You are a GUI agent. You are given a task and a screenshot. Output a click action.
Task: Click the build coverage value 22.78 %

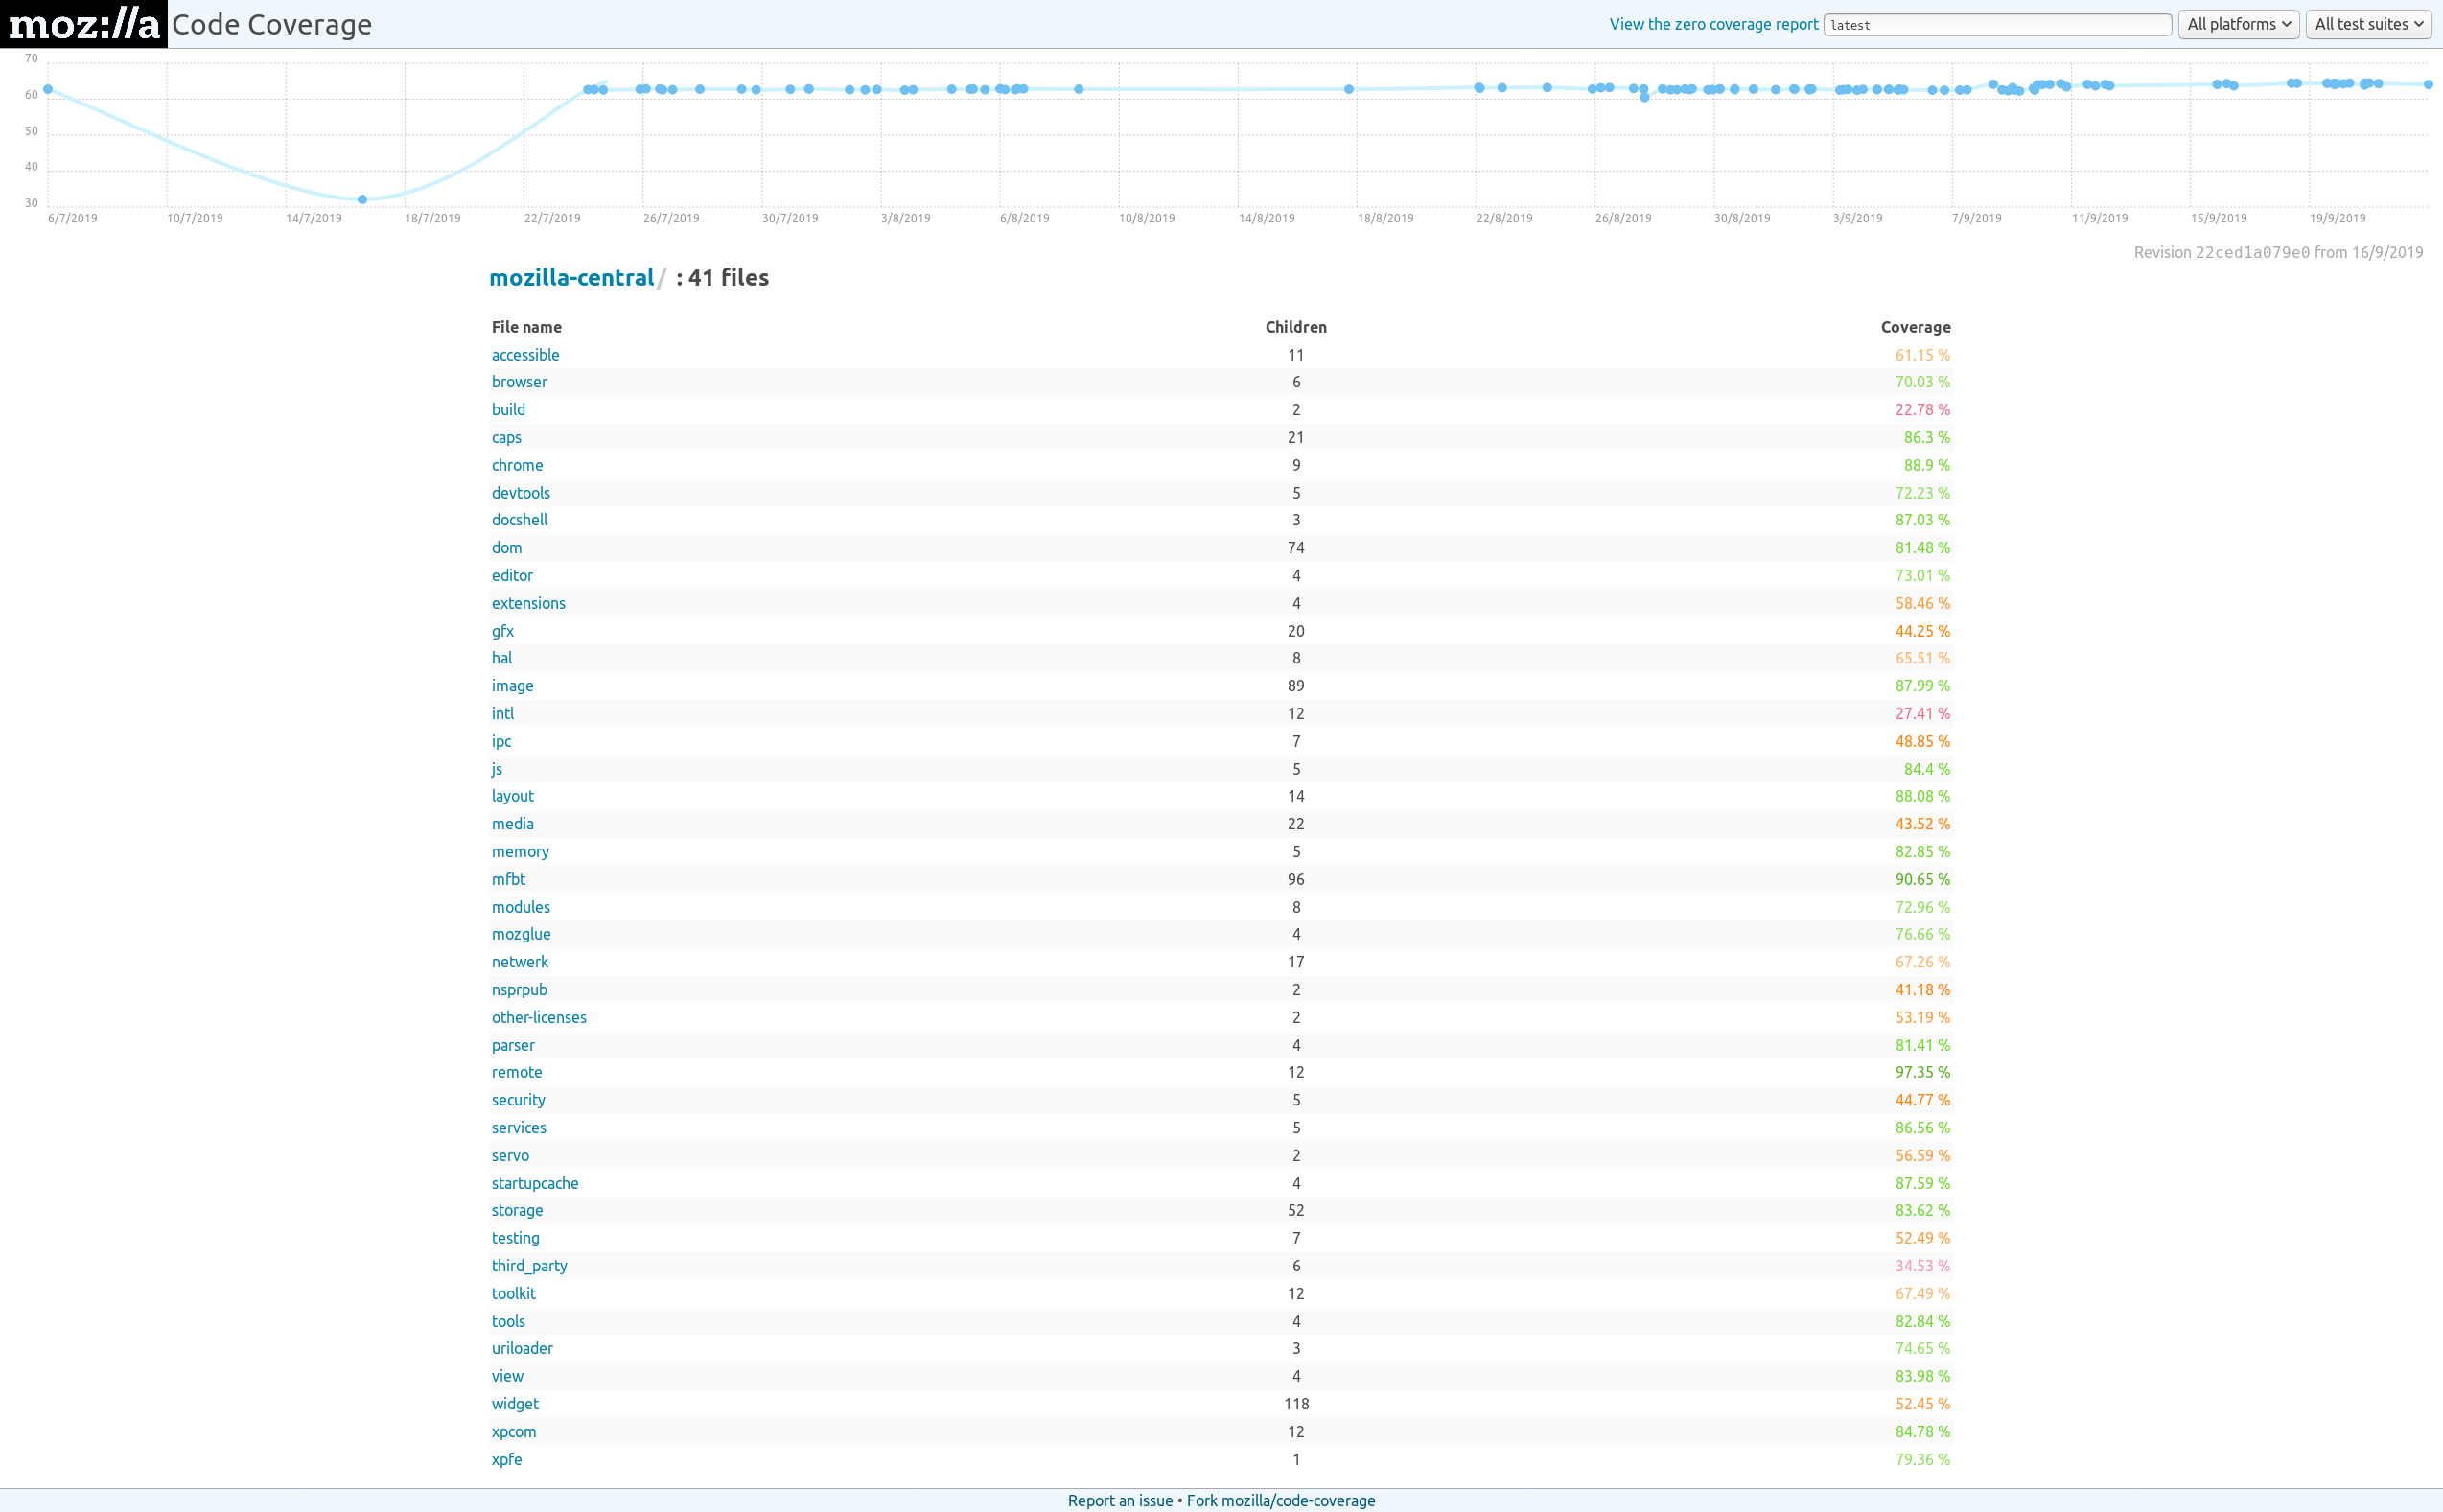[1922, 410]
